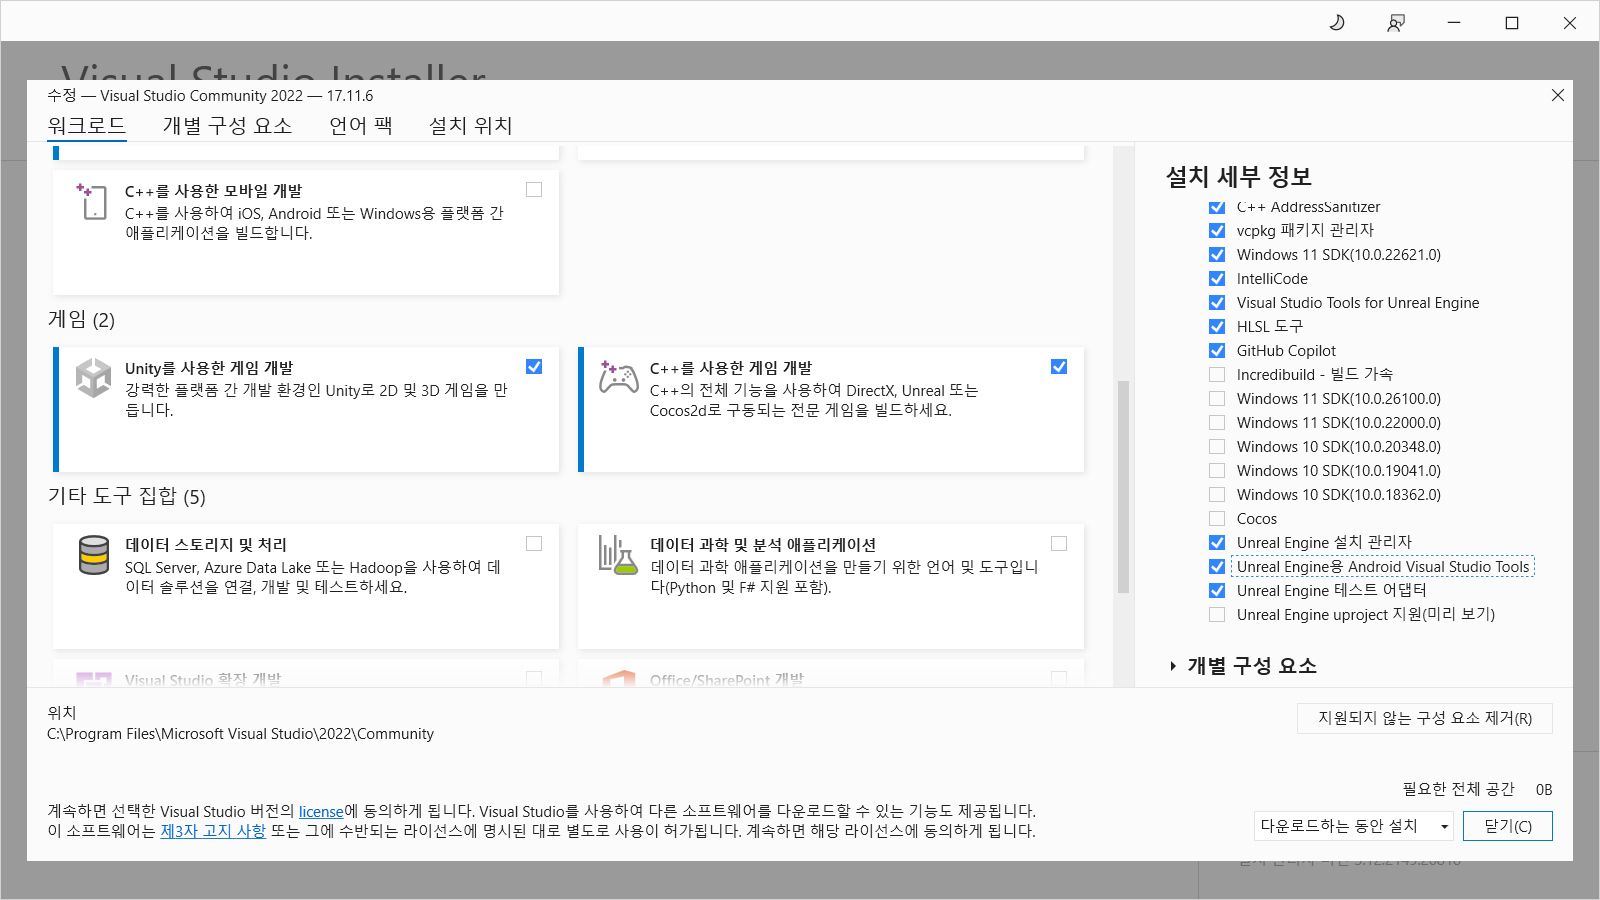Viewport: 1600px width, 900px height.
Task: Check Windows 10 SDK 10.0.18362.0
Action: click(x=1217, y=495)
